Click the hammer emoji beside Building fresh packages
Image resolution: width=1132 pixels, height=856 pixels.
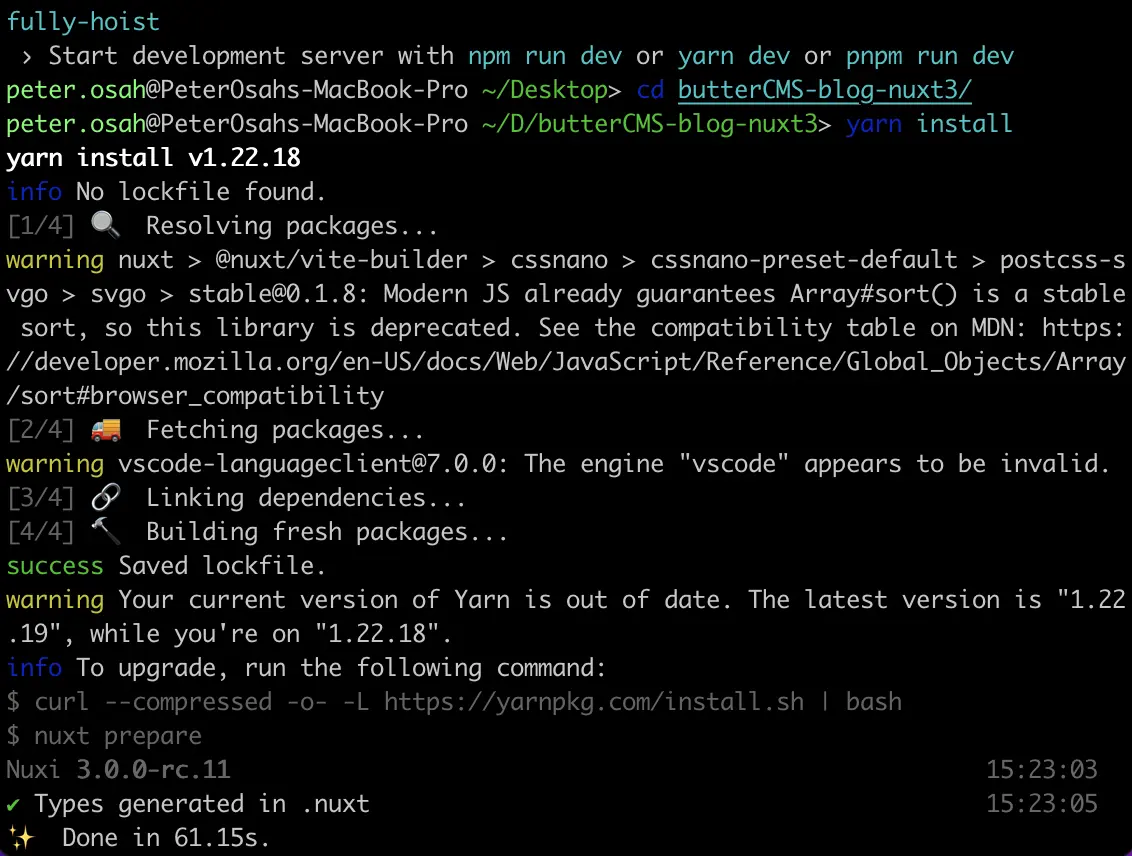(x=105, y=531)
